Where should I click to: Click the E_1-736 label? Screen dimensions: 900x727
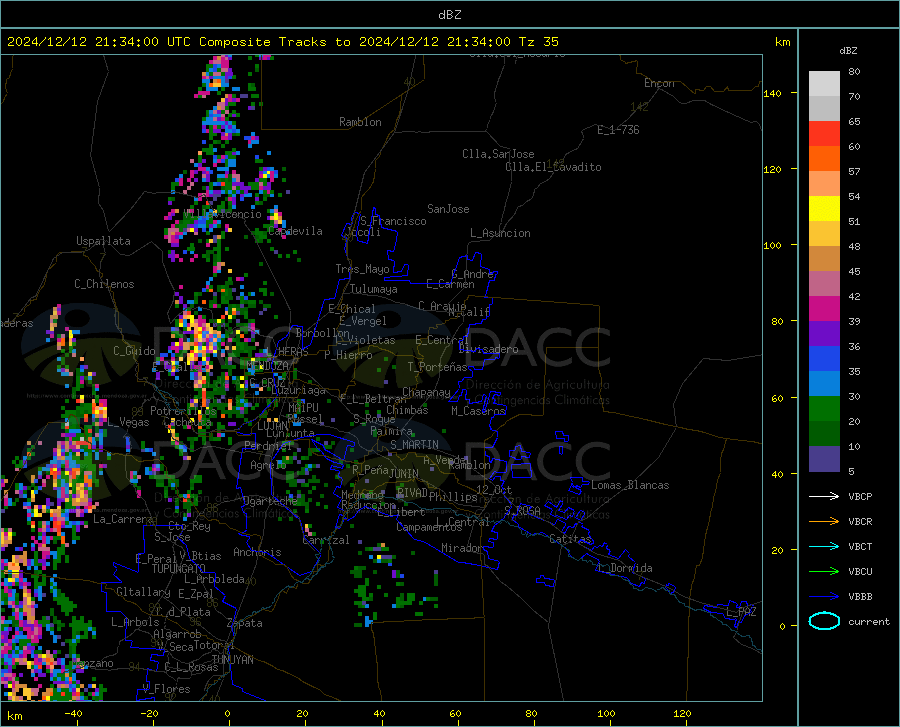618,130
